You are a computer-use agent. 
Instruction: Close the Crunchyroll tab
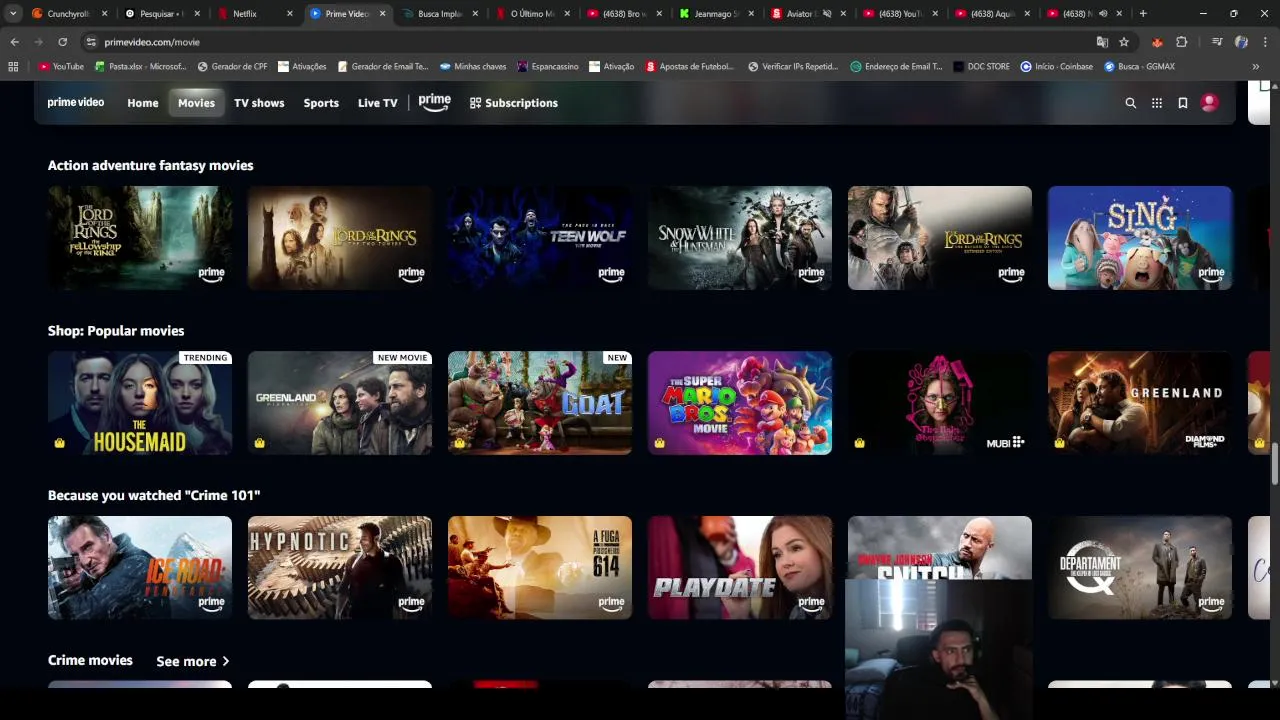coord(104,14)
